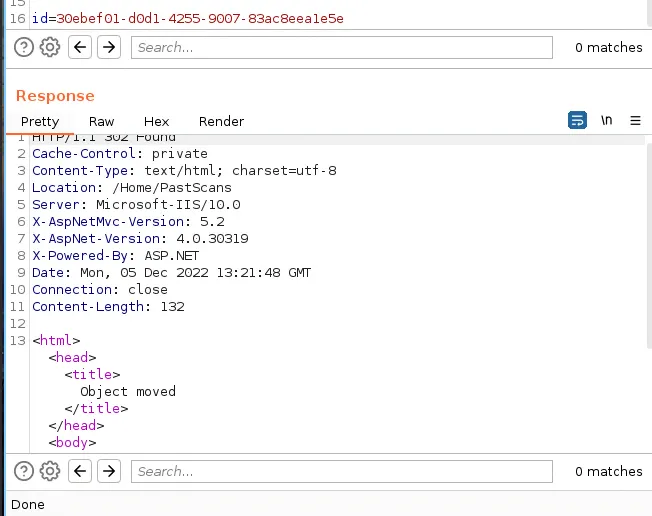Image resolution: width=652 pixels, height=516 pixels.
Task: Click the response 0 matches counter
Action: pyautogui.click(x=609, y=471)
